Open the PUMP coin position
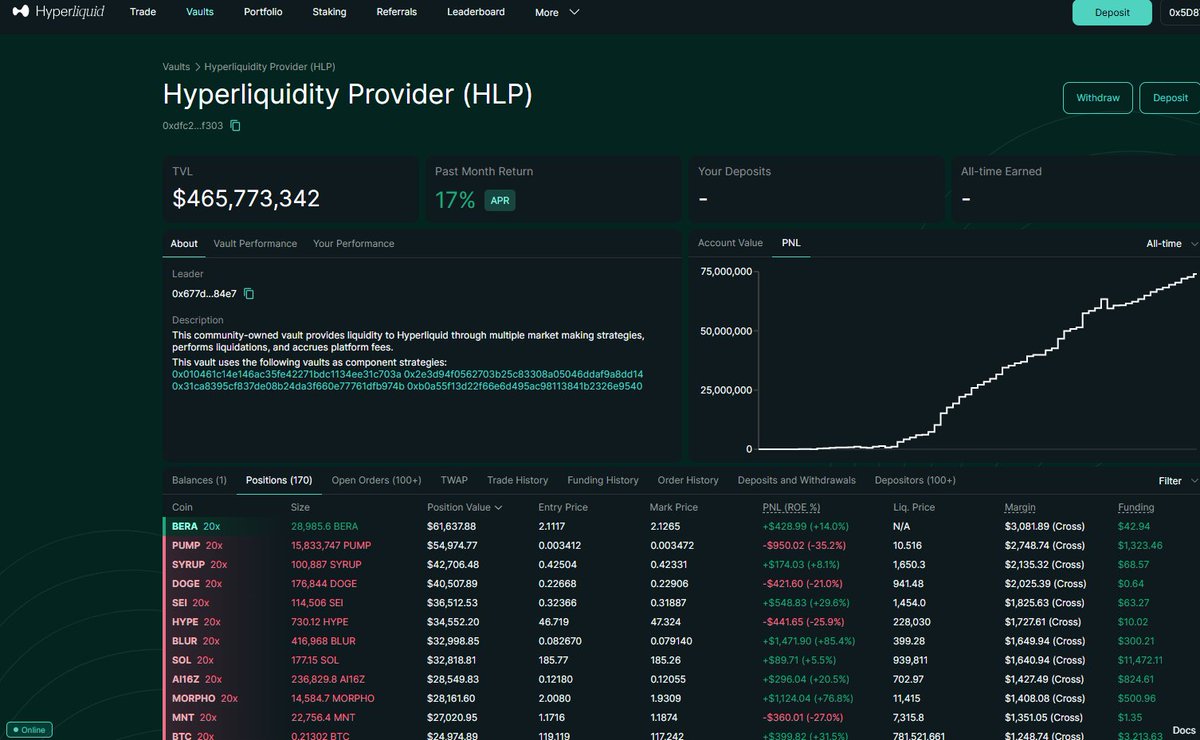Image resolution: width=1200 pixels, height=740 pixels. point(187,545)
